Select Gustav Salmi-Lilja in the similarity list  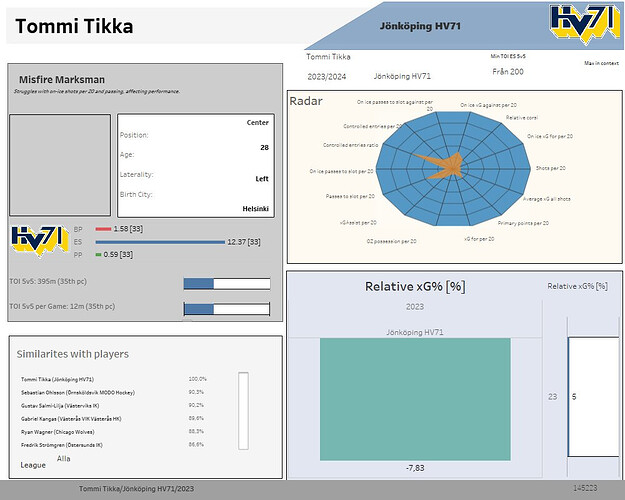click(60, 406)
